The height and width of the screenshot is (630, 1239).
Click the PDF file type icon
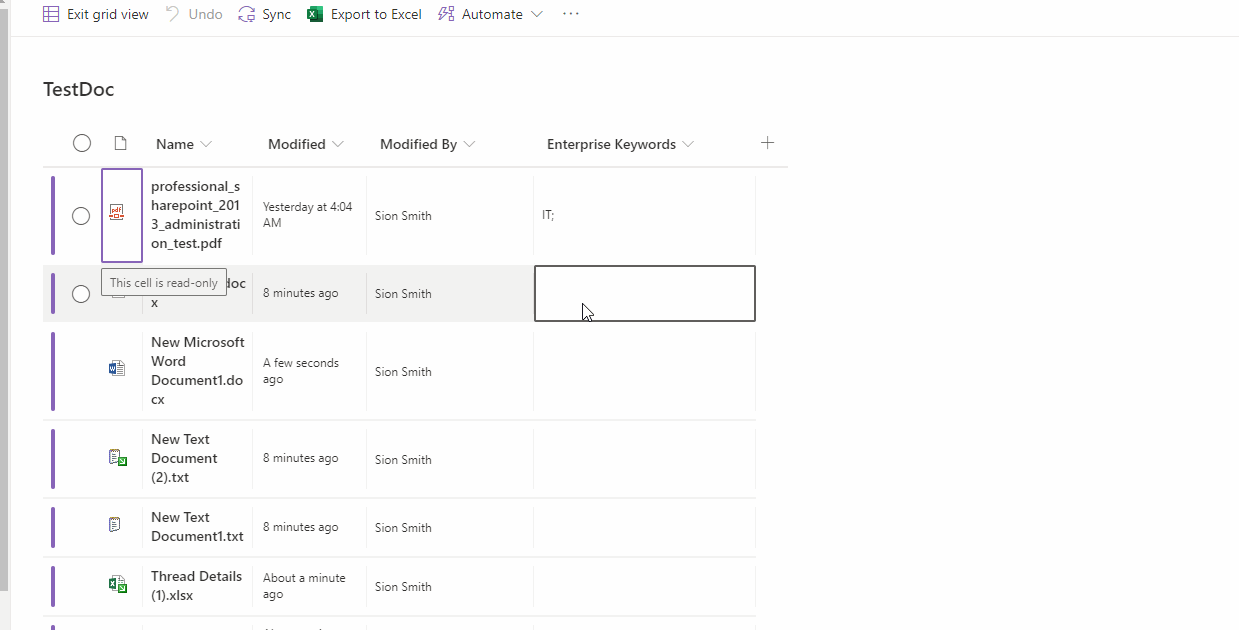coord(117,214)
